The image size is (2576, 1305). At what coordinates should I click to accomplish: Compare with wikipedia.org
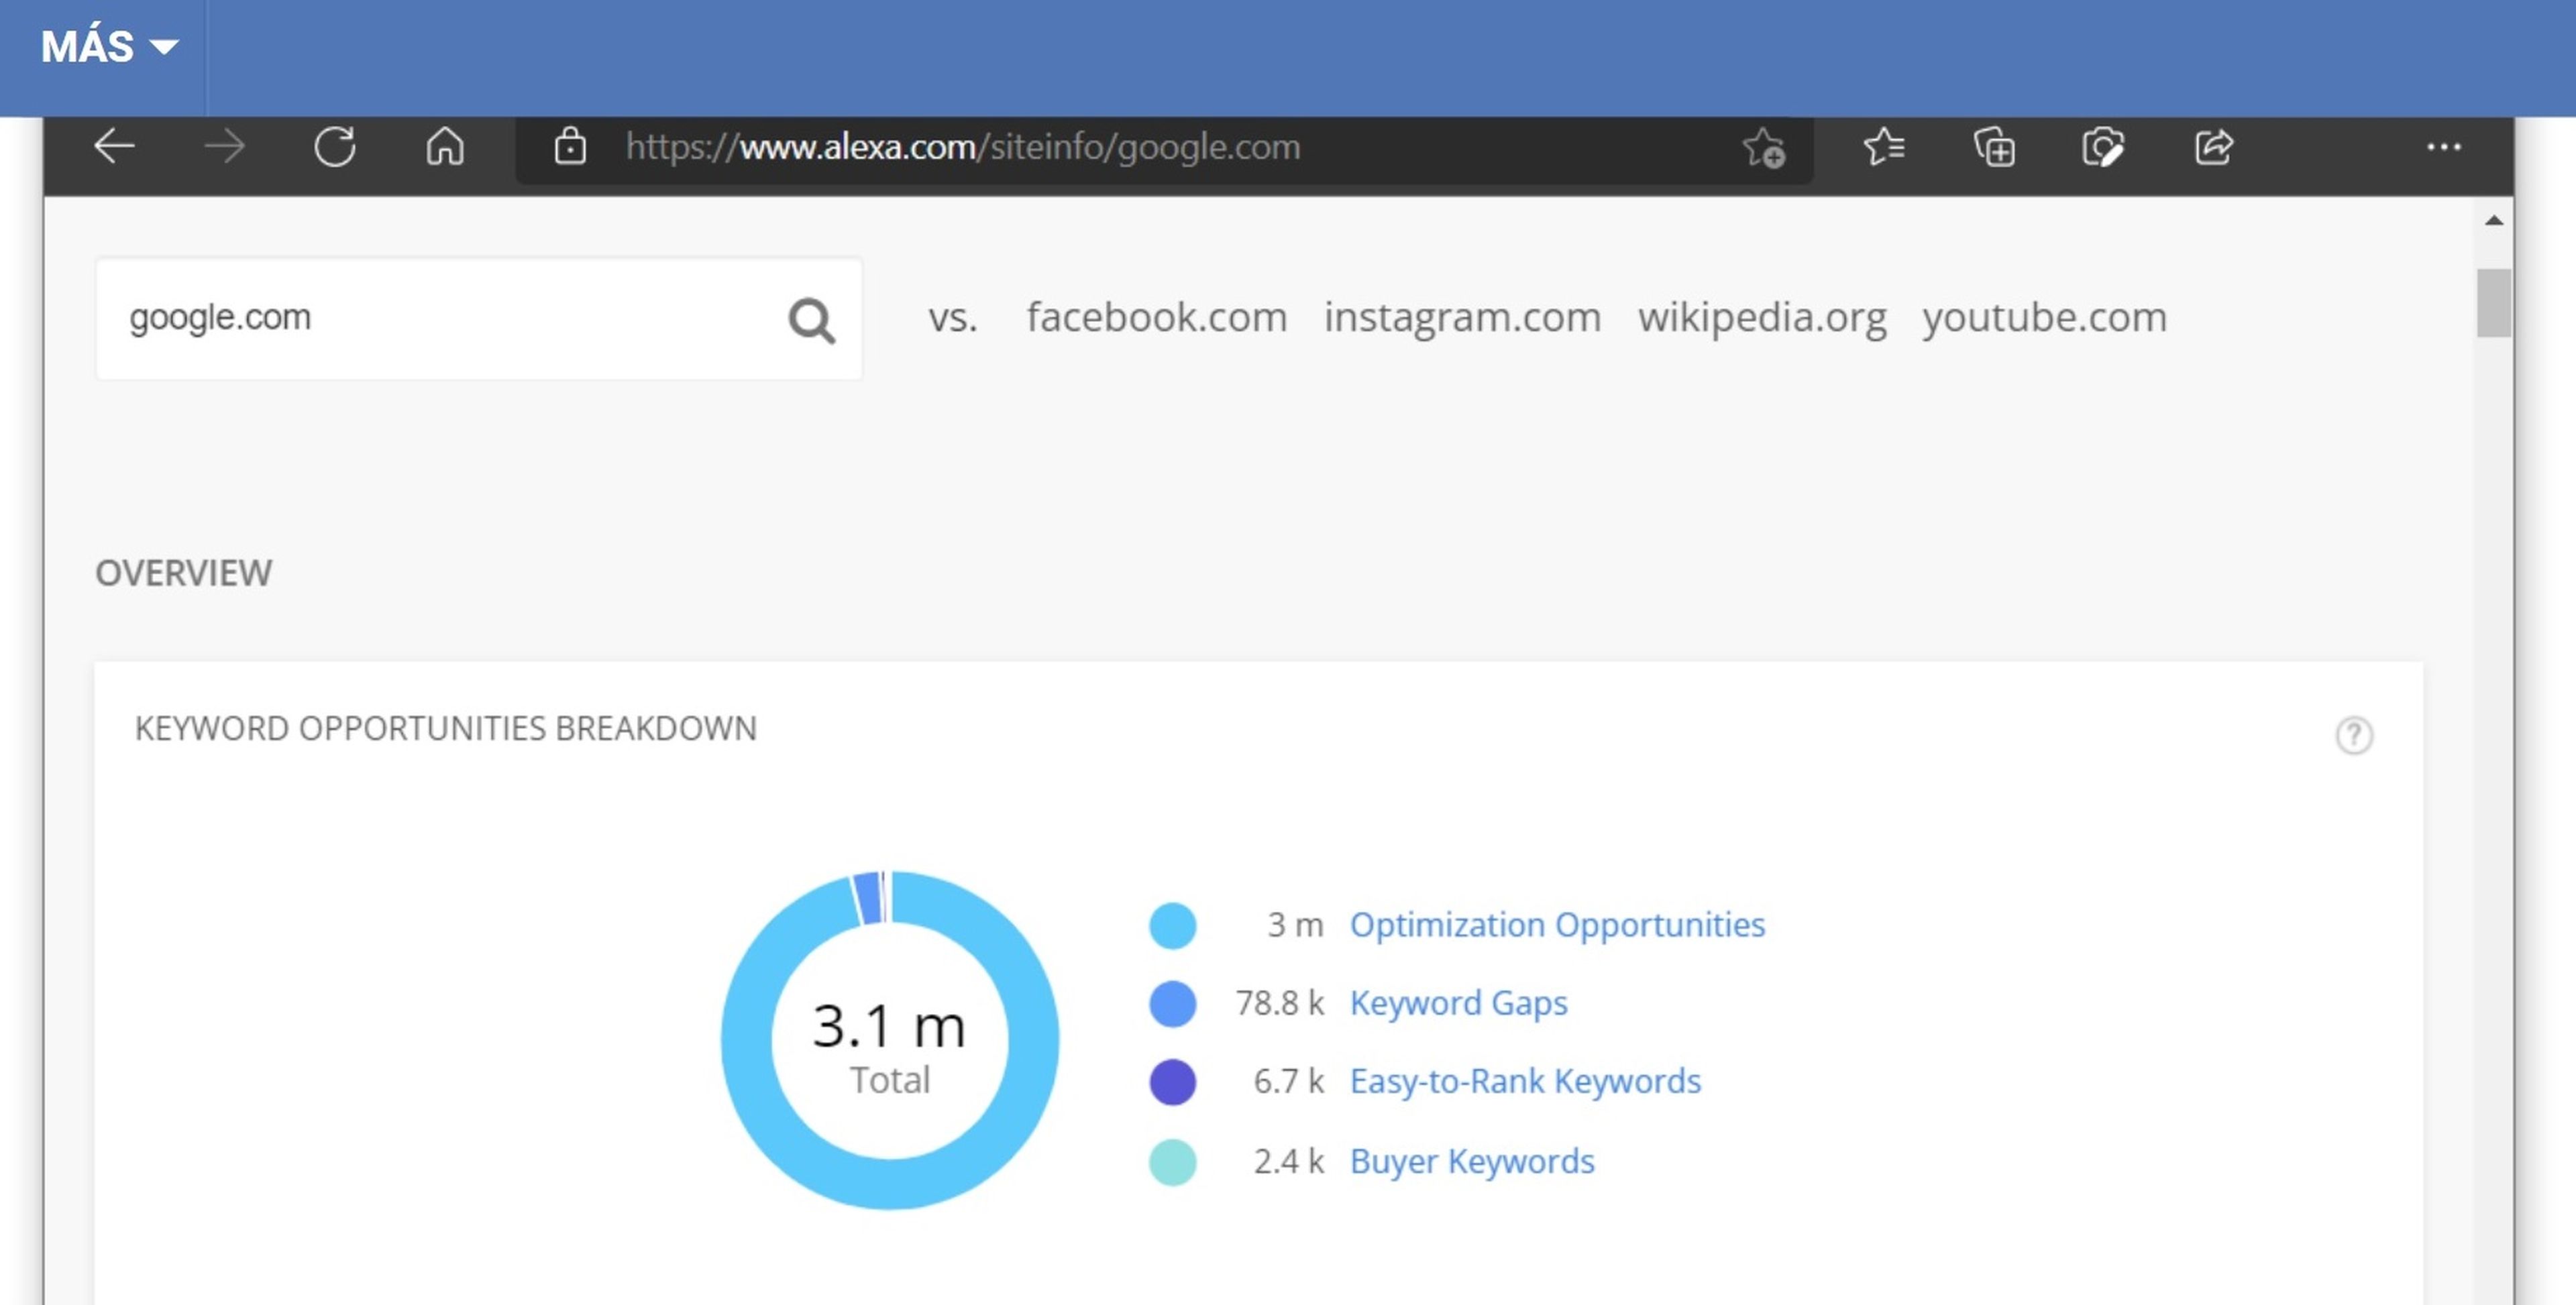pyautogui.click(x=1761, y=317)
